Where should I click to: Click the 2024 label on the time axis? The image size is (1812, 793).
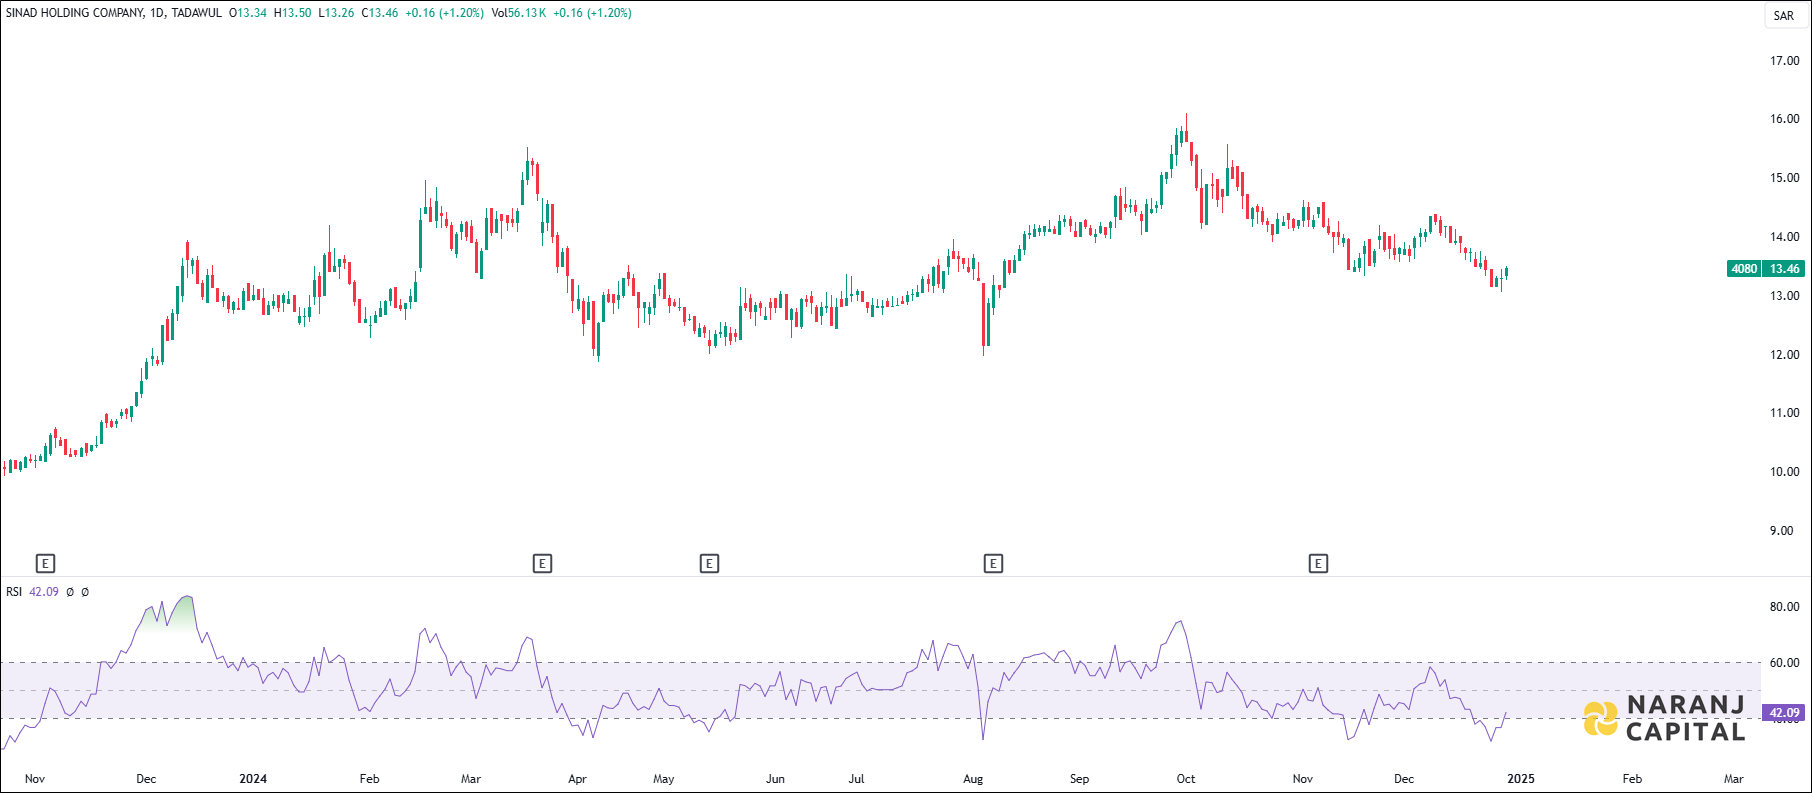[253, 779]
